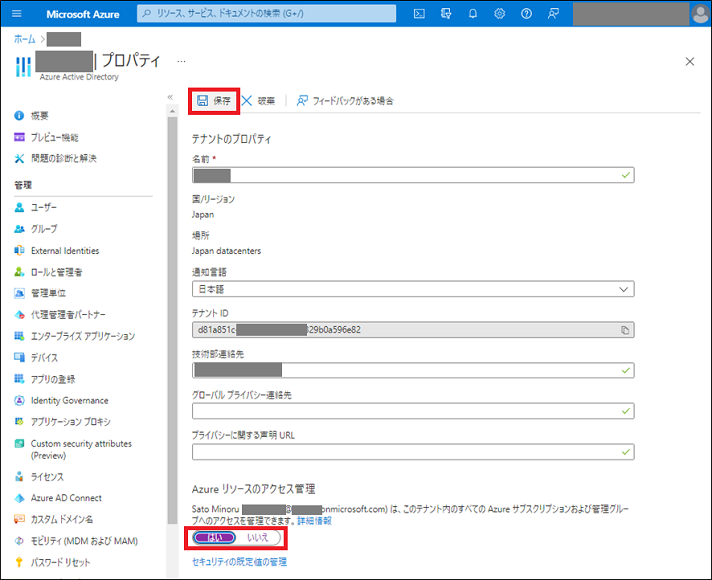This screenshot has height=580, width=712.
Task: Expand the 通知言語 dropdown
Action: click(413, 289)
